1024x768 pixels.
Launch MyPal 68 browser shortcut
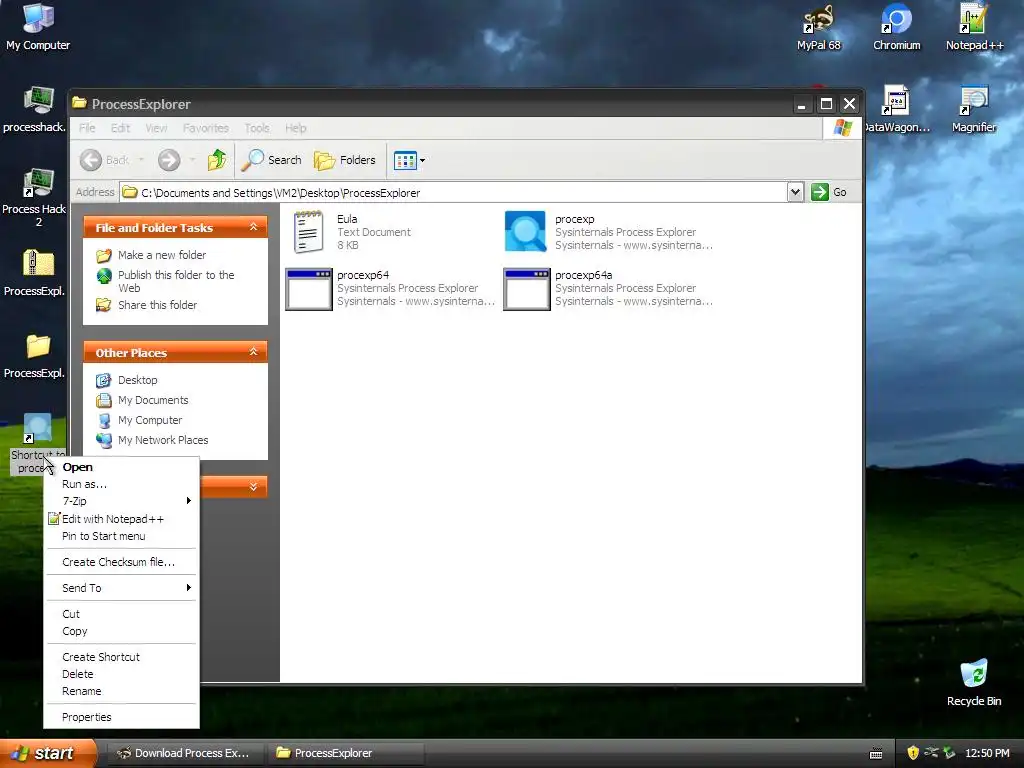coord(818,26)
